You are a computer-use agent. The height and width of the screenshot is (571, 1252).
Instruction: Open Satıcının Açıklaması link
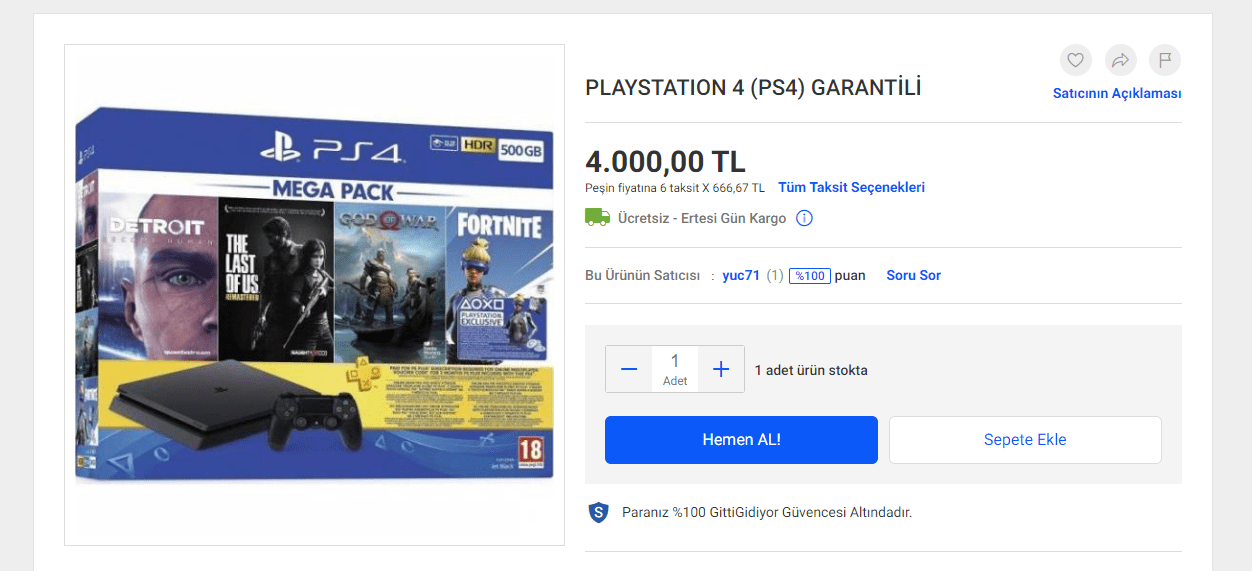pyautogui.click(x=1117, y=93)
